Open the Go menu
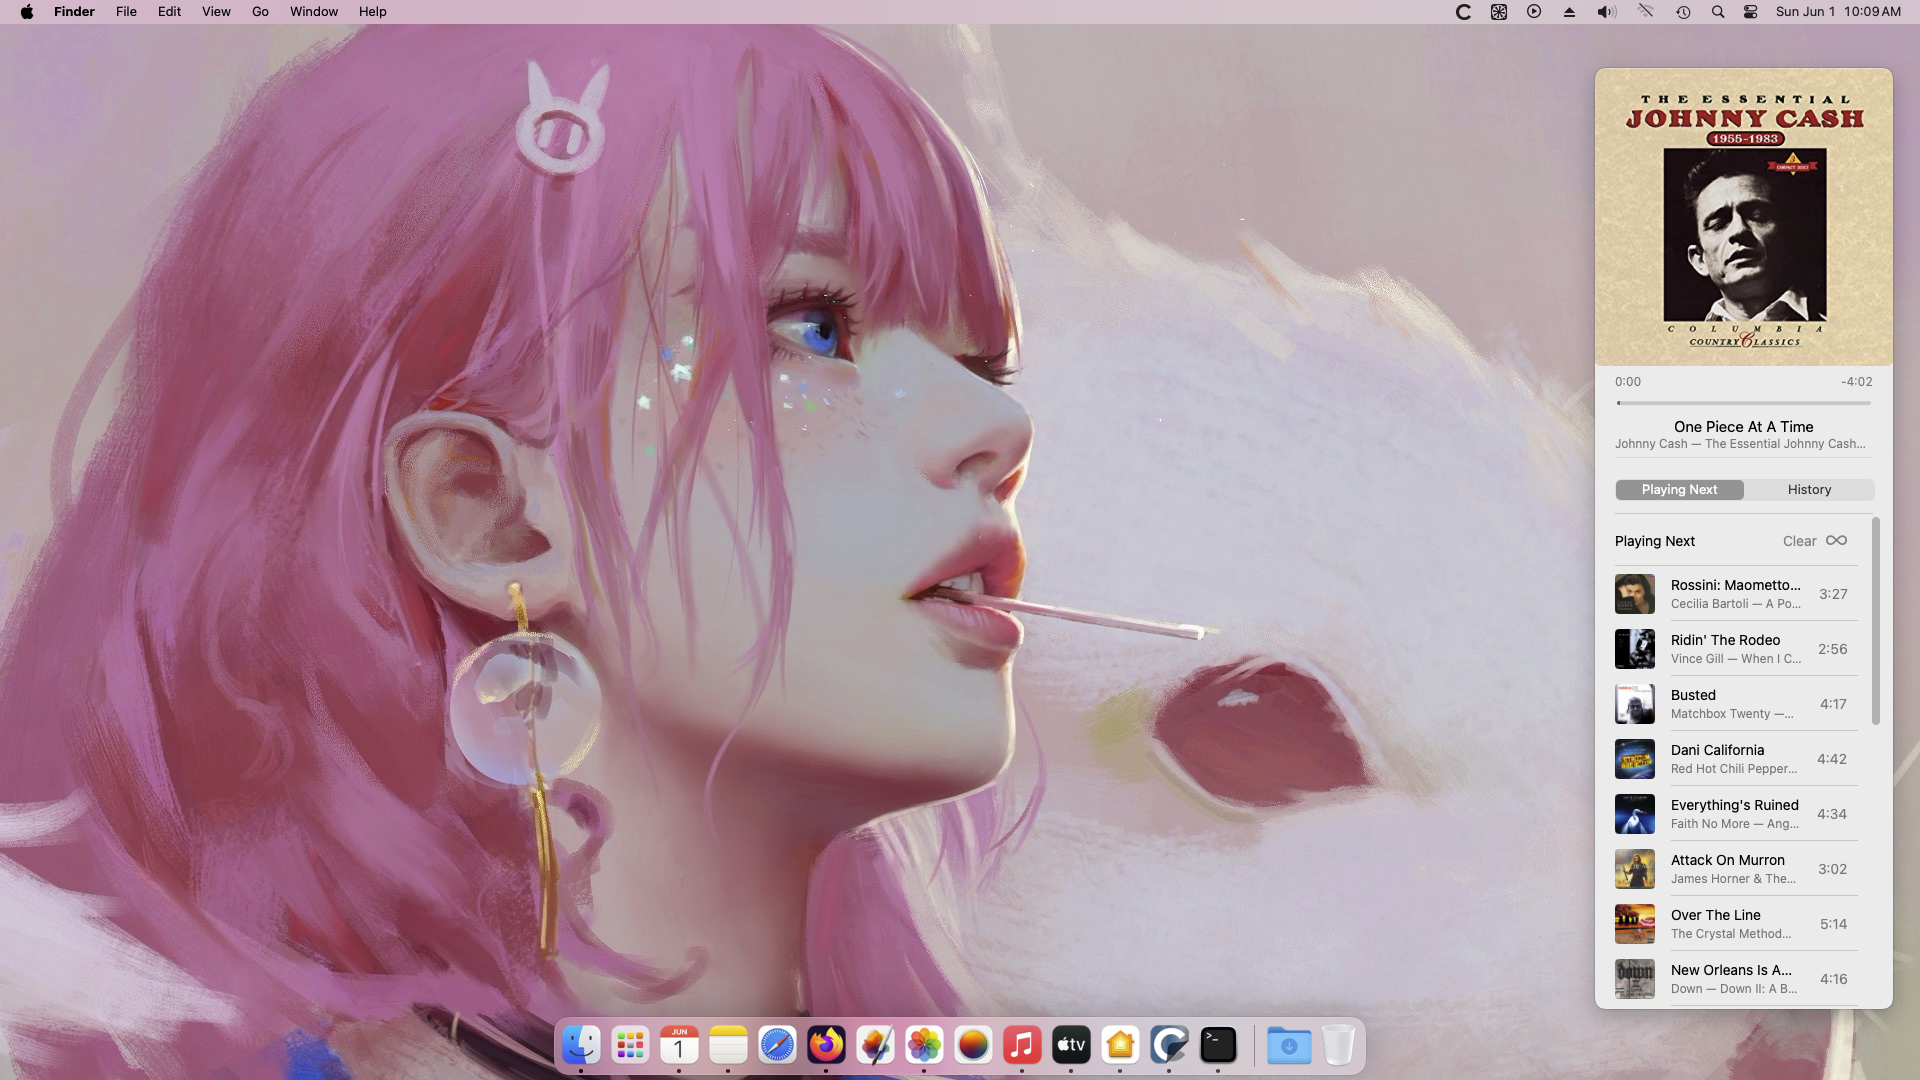The height and width of the screenshot is (1080, 1920). (x=260, y=12)
